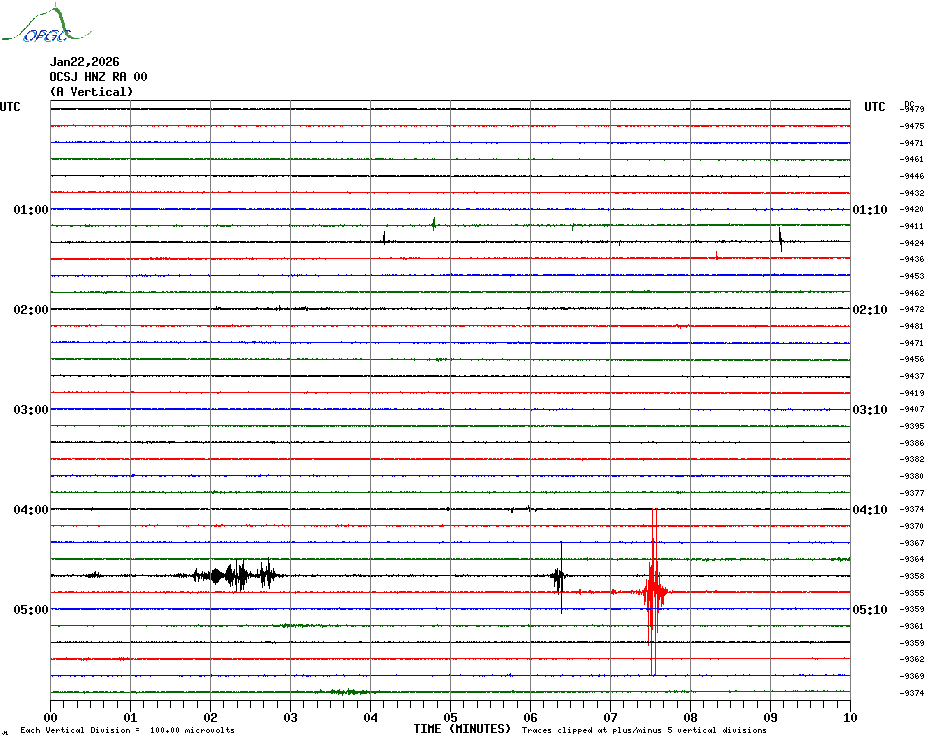
Task: Click the DC offset value -9456
Action: pos(912,360)
